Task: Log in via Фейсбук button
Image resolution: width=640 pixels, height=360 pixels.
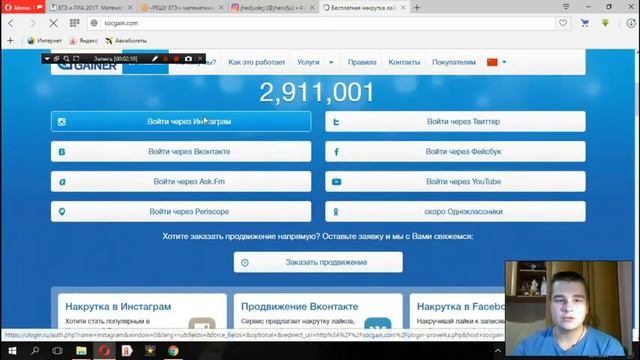Action: (x=455, y=151)
